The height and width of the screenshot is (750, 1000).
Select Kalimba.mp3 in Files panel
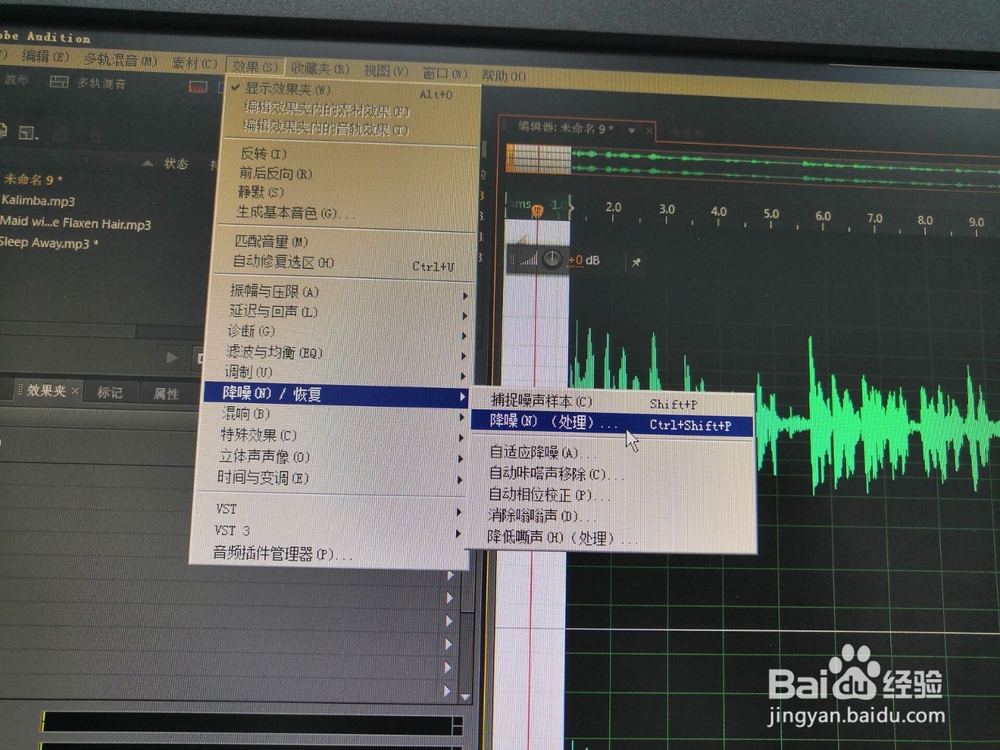pos(38,200)
